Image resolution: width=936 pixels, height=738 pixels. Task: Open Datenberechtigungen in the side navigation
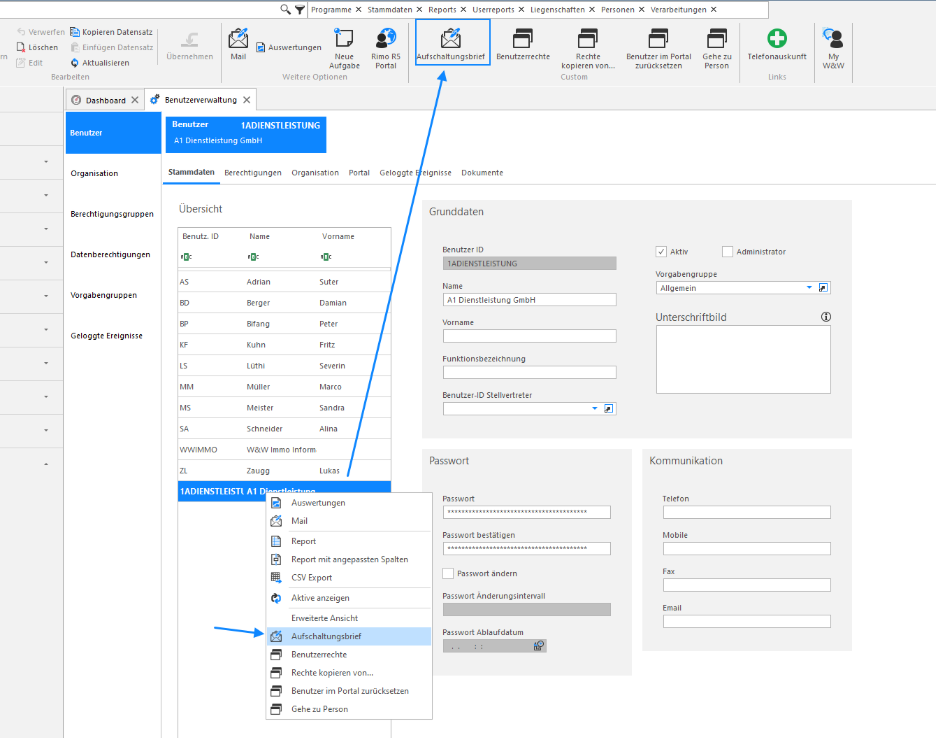pos(110,254)
